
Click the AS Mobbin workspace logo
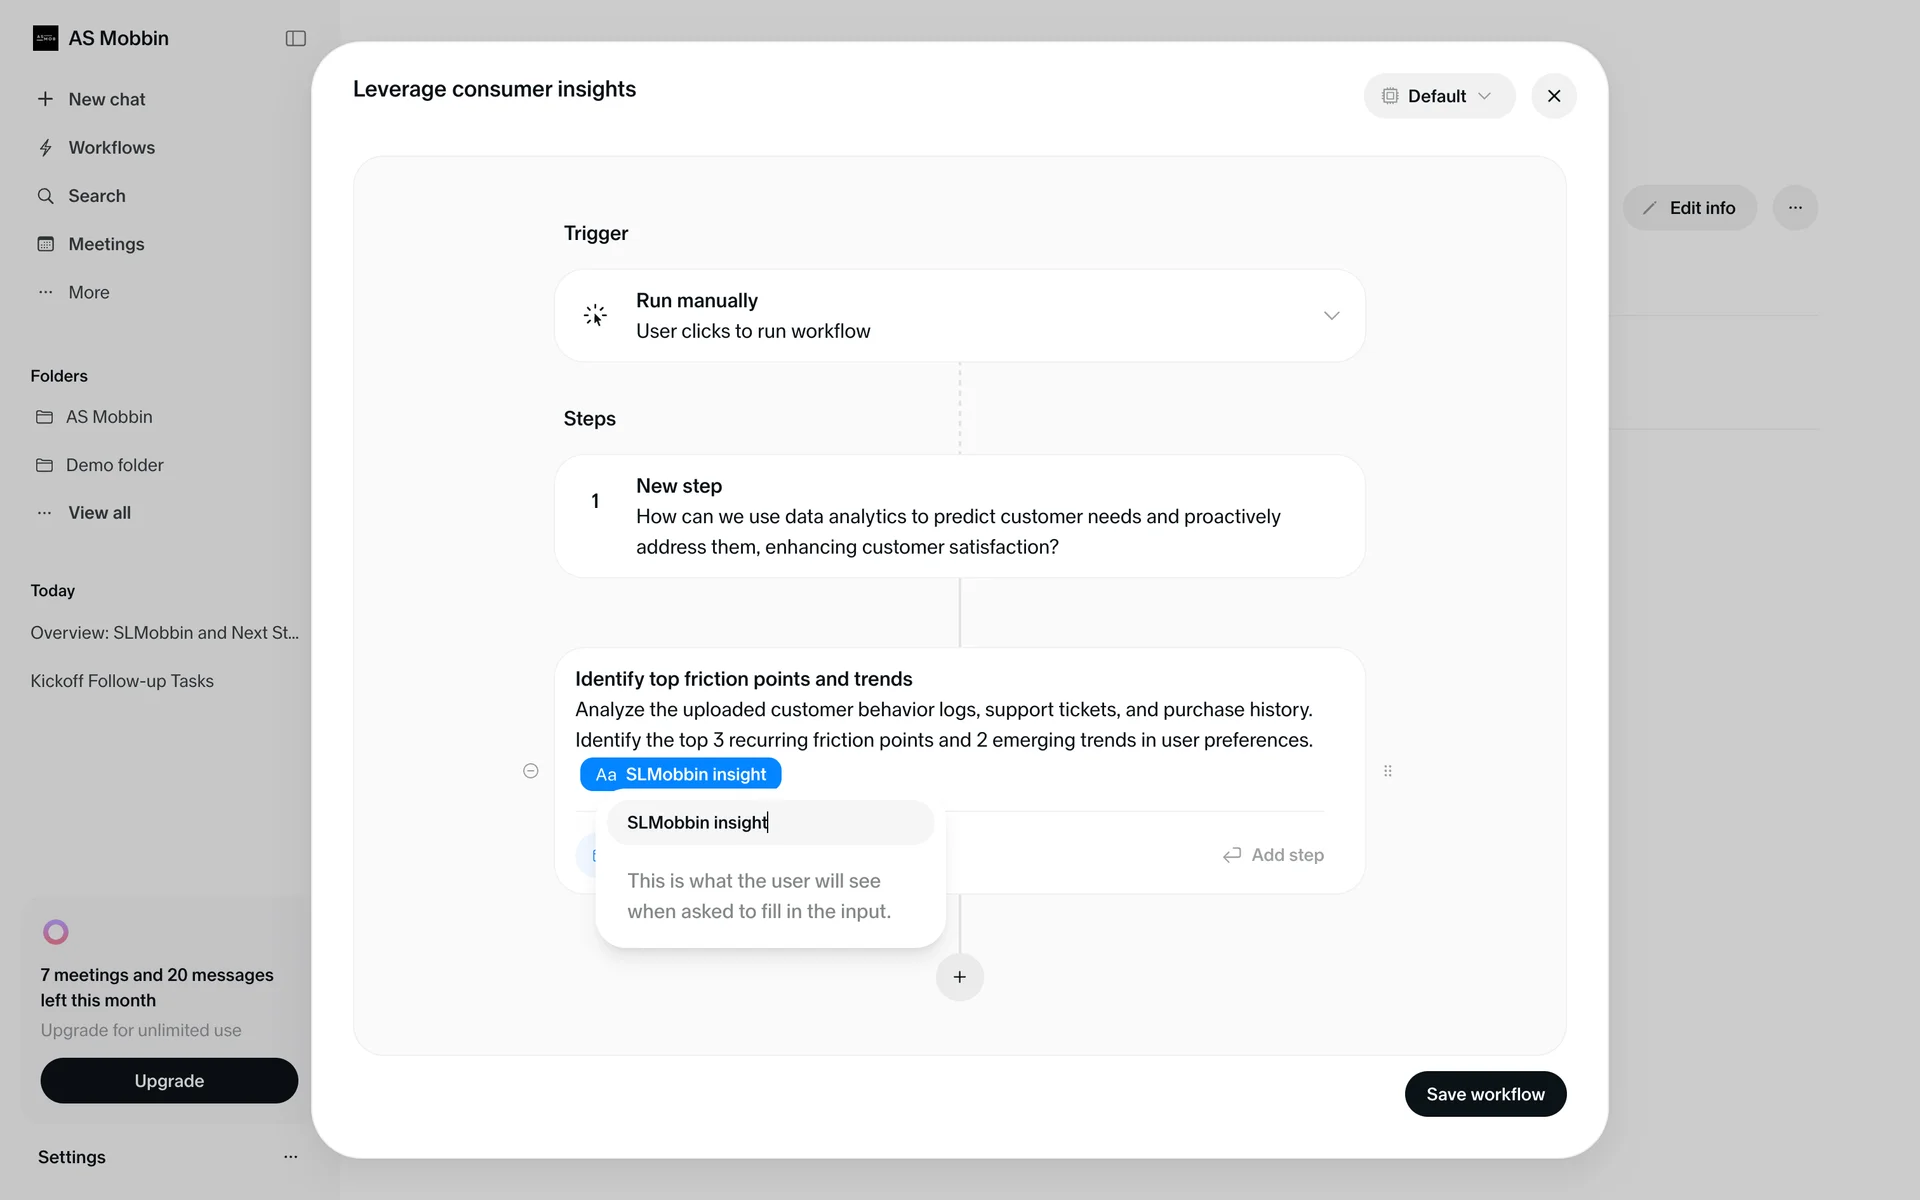coord(45,38)
